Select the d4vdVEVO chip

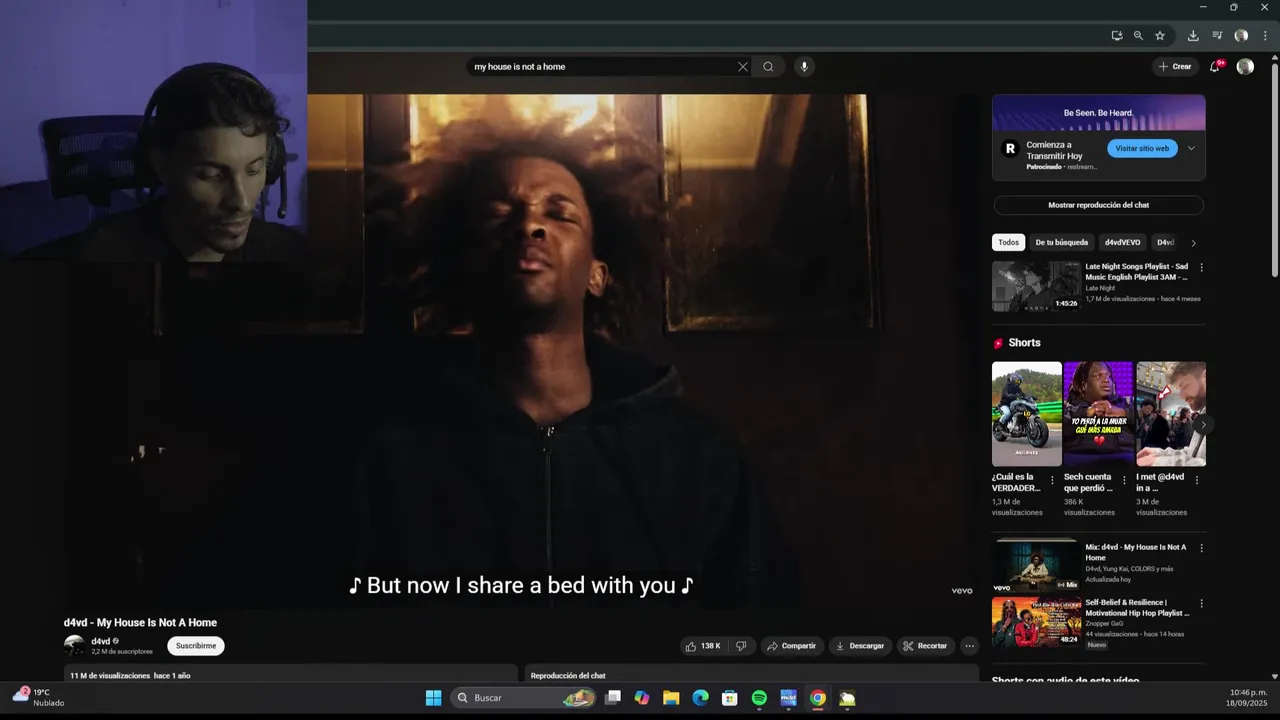1122,242
